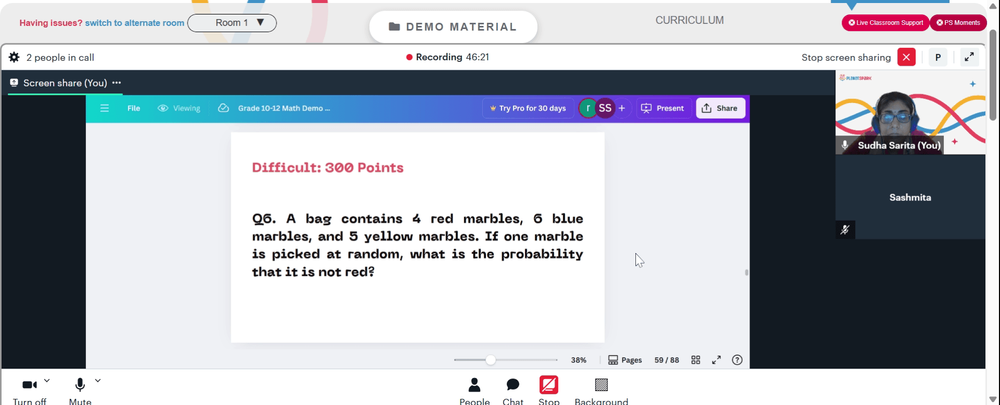Open Screen share options ellipsis
The image size is (1000, 405).
pyautogui.click(x=117, y=83)
